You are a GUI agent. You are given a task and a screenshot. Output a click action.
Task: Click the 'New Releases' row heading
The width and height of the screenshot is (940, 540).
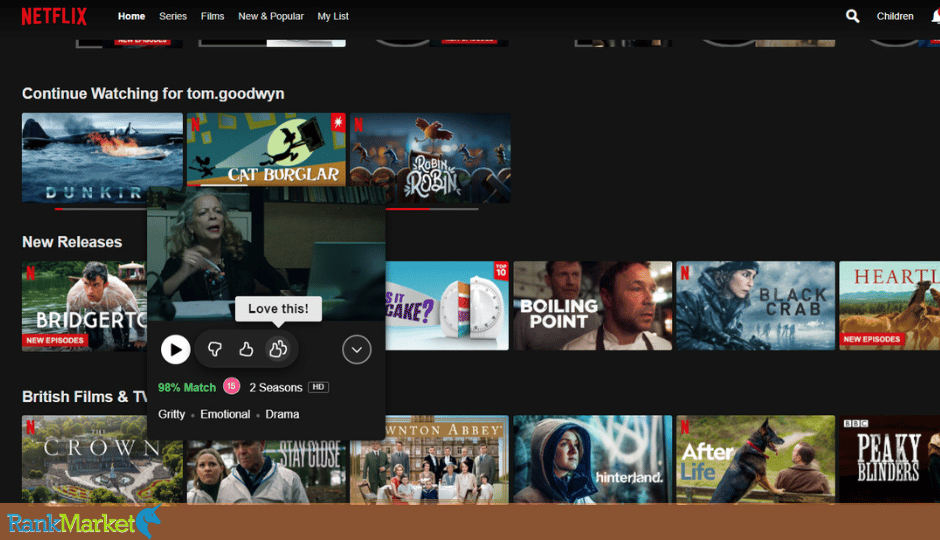[72, 242]
